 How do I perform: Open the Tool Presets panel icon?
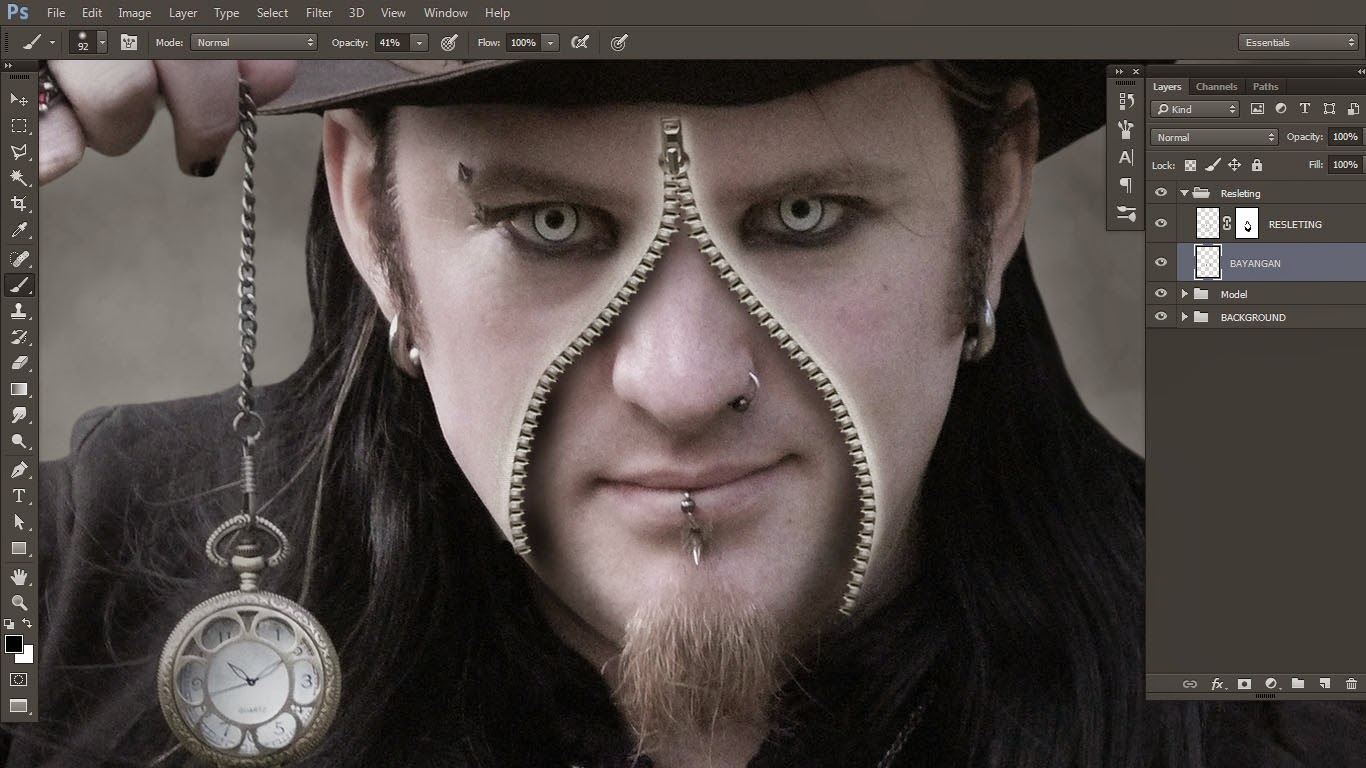[1126, 213]
